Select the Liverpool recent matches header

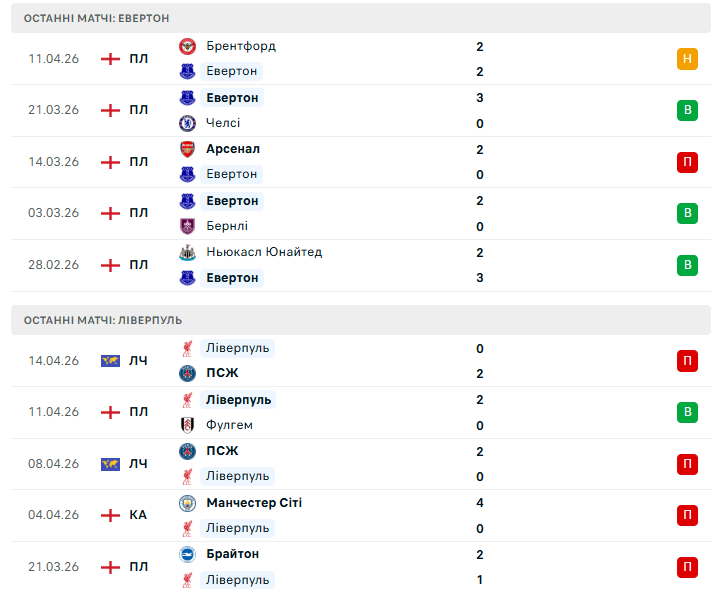click(104, 320)
